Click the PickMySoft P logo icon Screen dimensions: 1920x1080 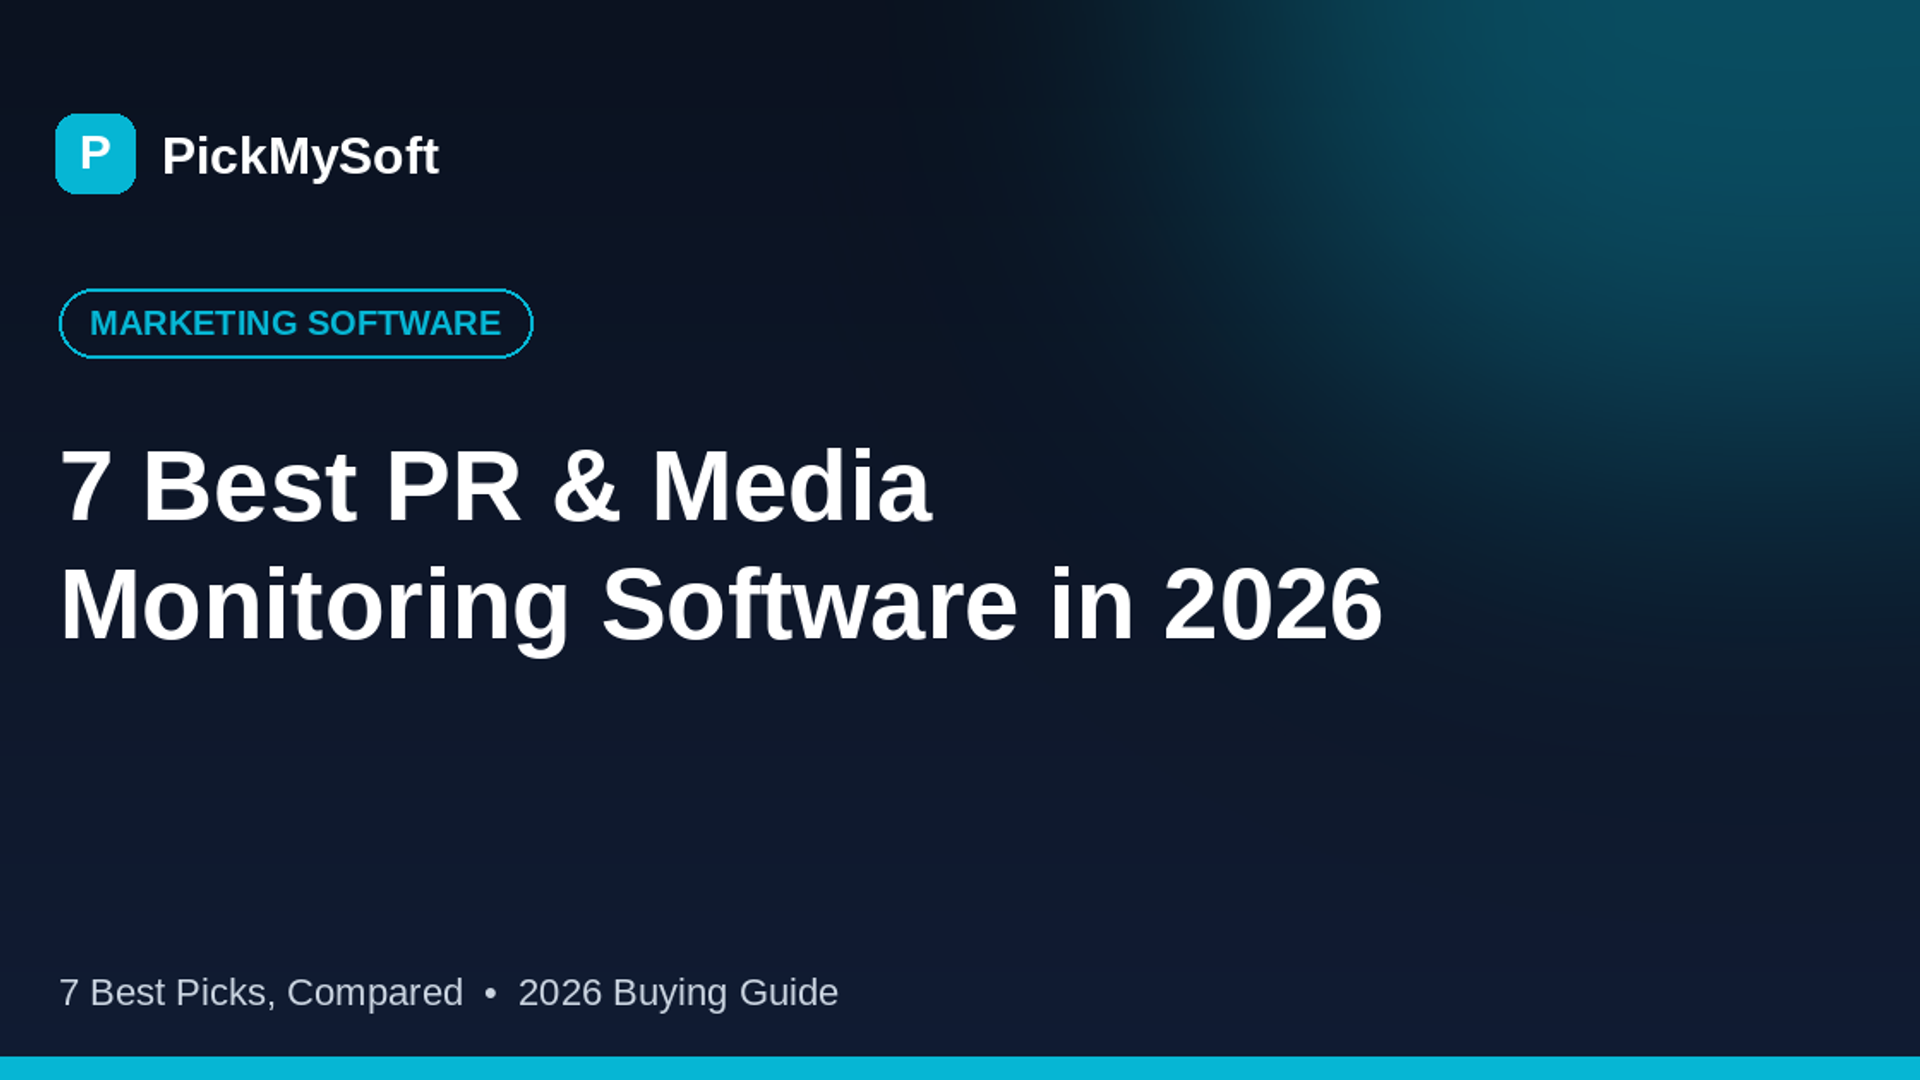pos(95,154)
